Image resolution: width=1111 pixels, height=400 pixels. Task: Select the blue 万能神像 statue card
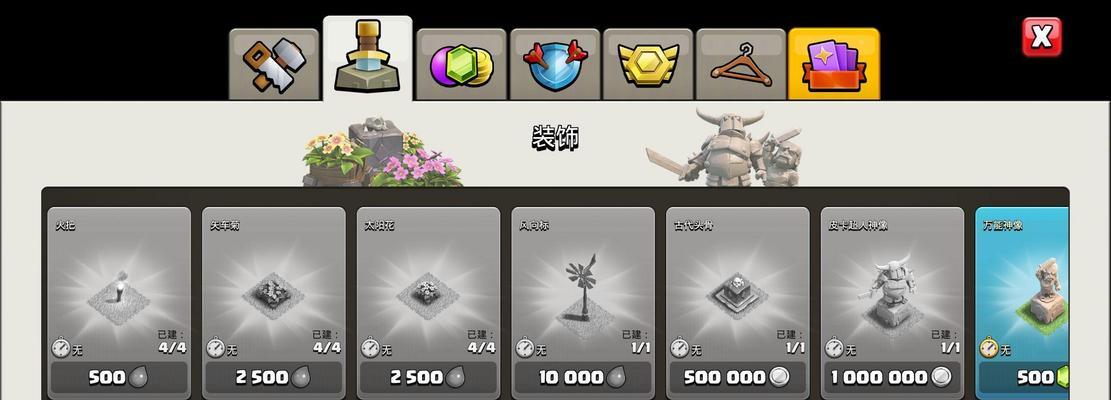tap(1022, 303)
